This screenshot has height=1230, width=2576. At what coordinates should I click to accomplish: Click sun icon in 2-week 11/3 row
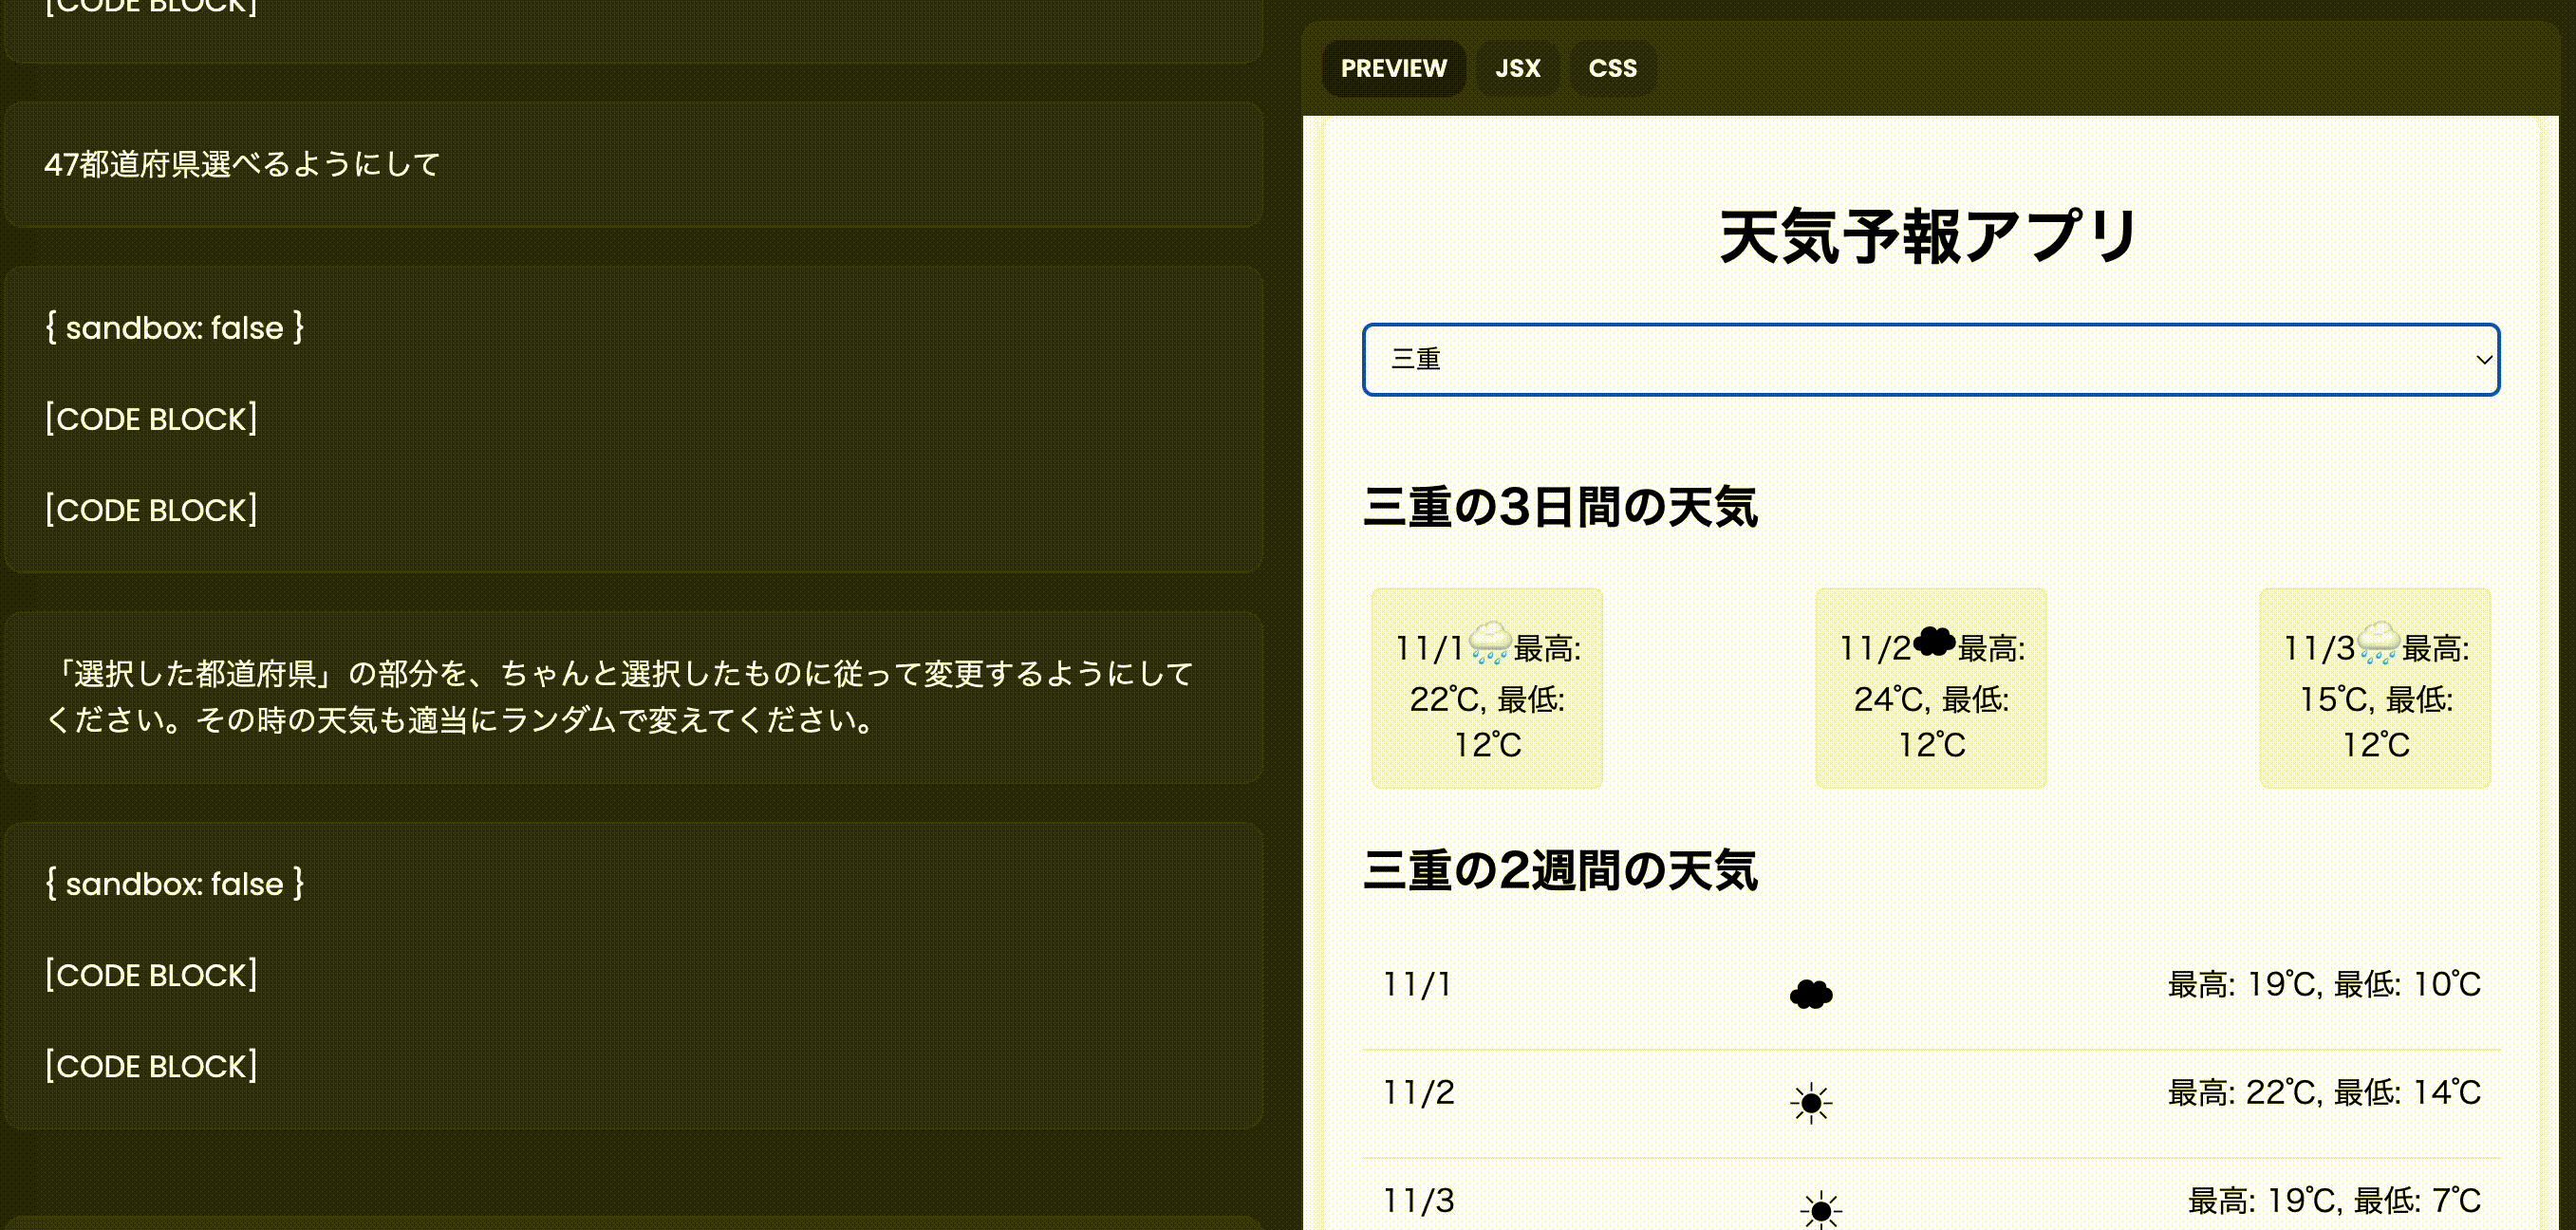pos(1821,1210)
